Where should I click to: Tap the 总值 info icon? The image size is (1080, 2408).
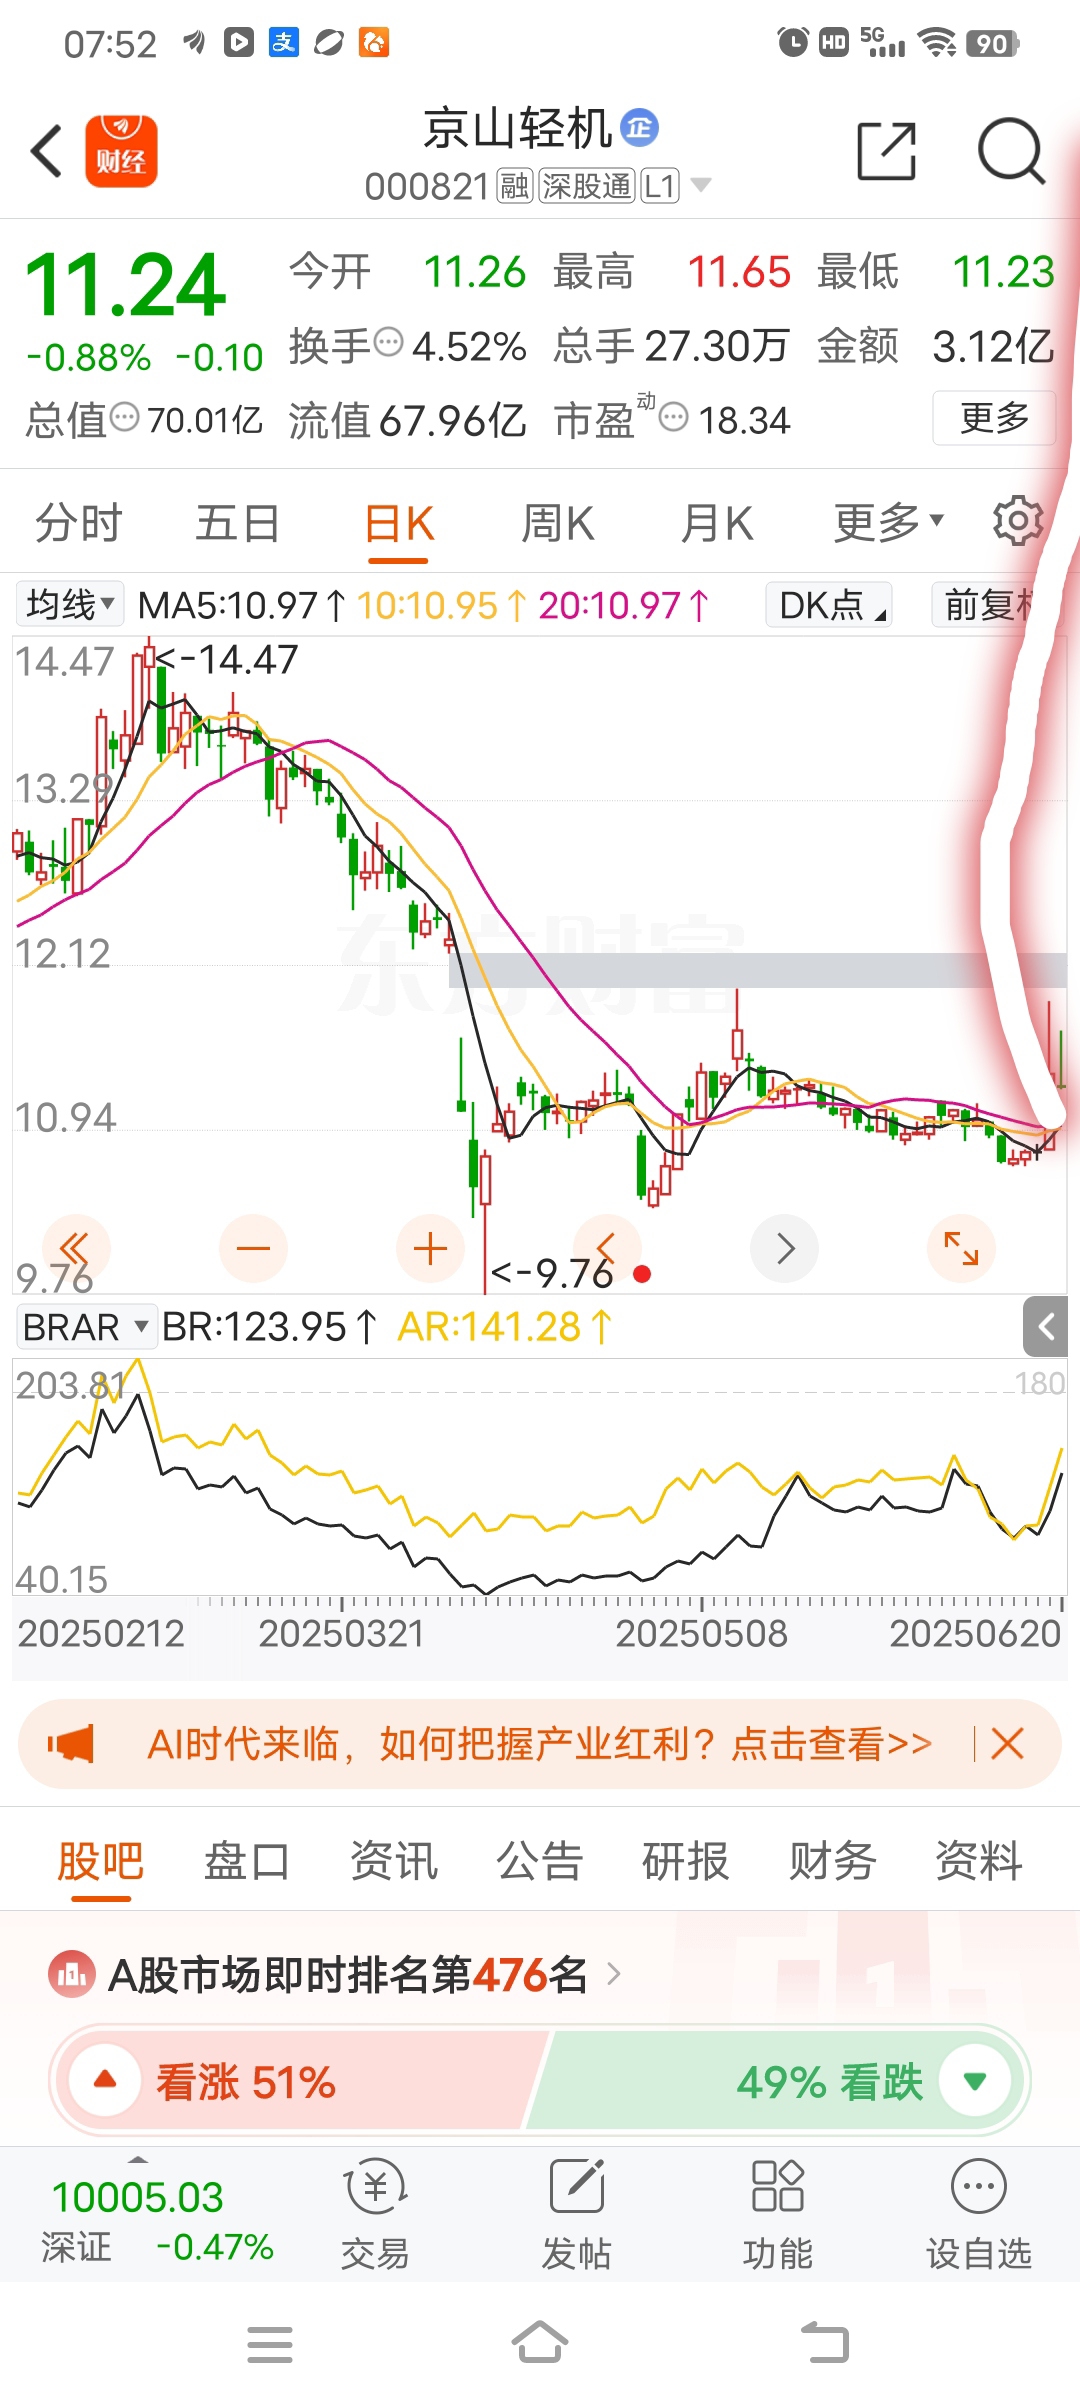[x=124, y=417]
